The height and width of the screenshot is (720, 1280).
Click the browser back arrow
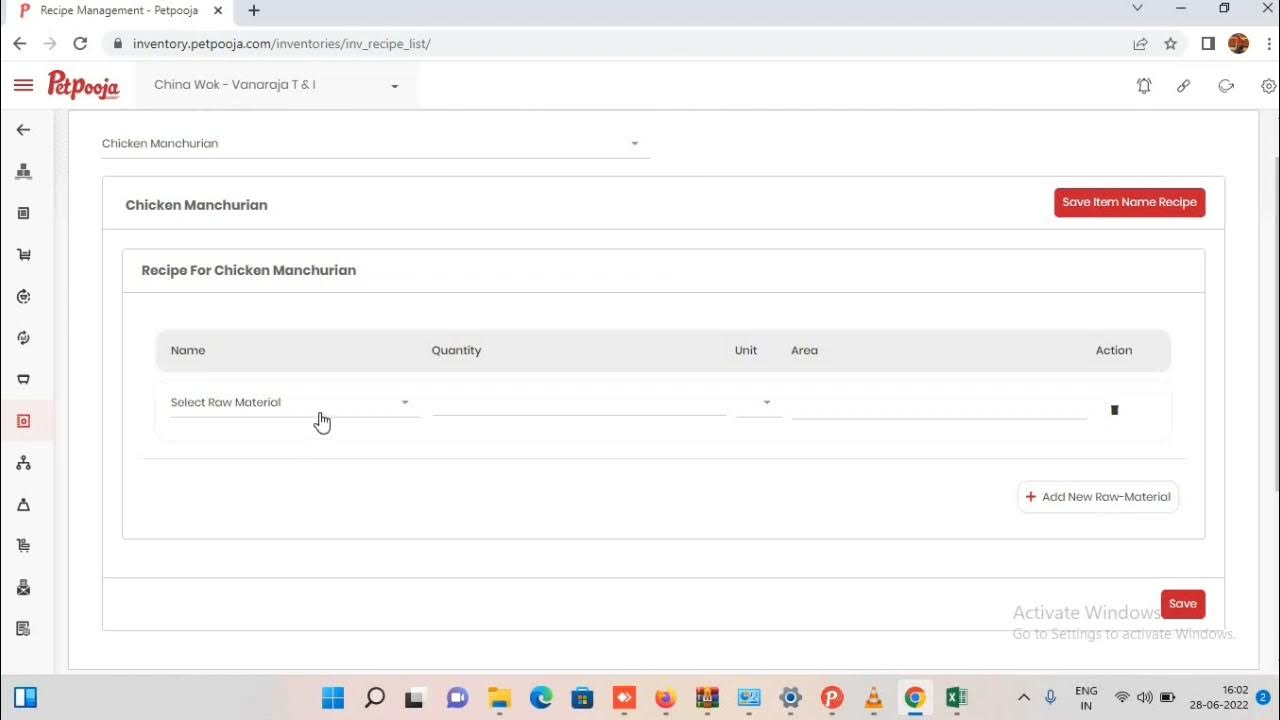[20, 44]
